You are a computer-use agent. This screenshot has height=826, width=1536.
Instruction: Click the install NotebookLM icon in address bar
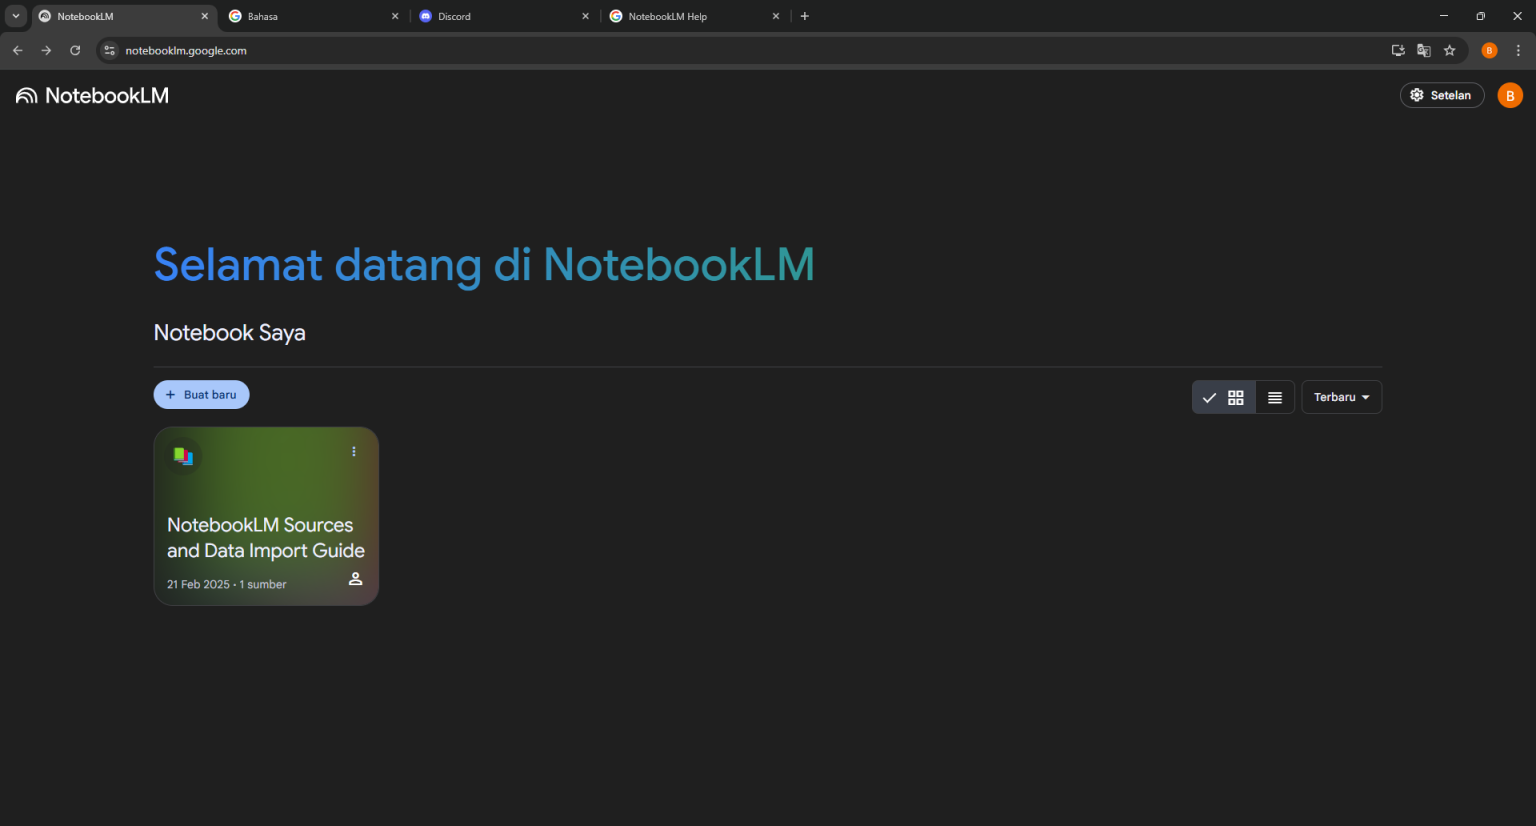(1397, 50)
